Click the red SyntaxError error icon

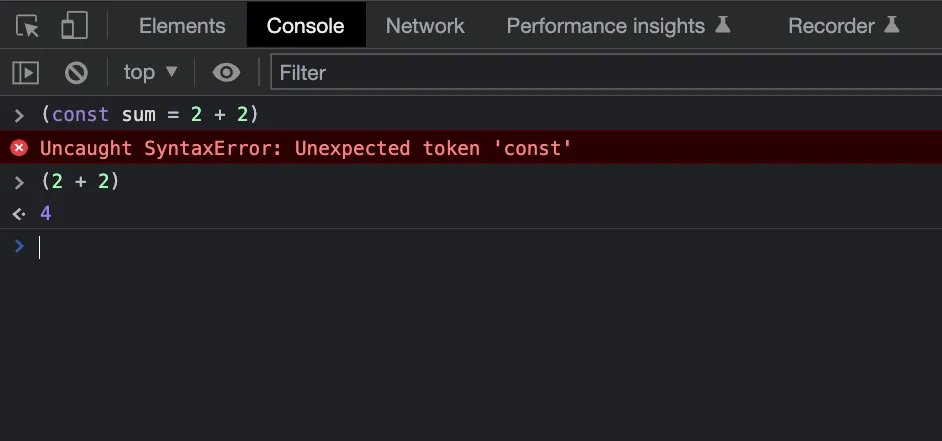pyautogui.click(x=19, y=147)
